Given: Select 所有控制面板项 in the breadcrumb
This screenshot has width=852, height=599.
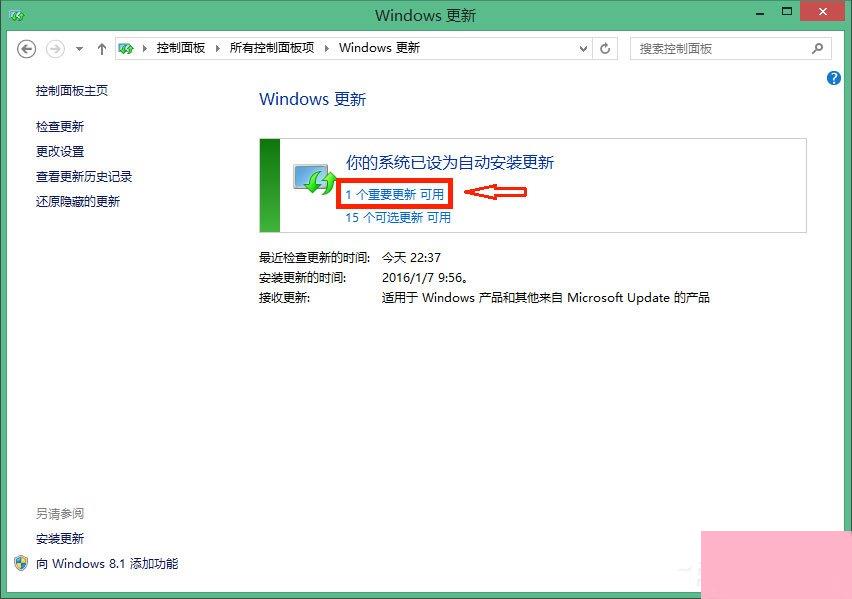Looking at the screenshot, I should tap(272, 48).
